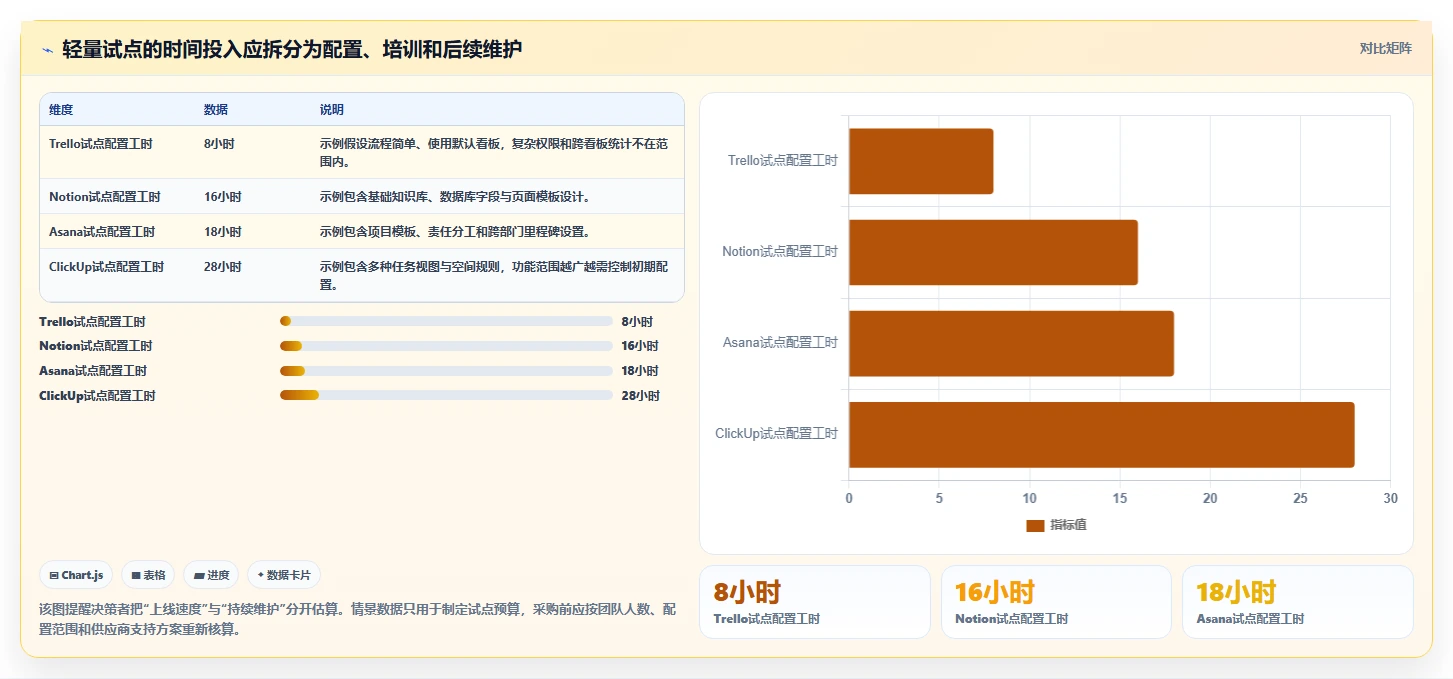
Task: Select the 8小时 cell in the table
Action: 219,144
